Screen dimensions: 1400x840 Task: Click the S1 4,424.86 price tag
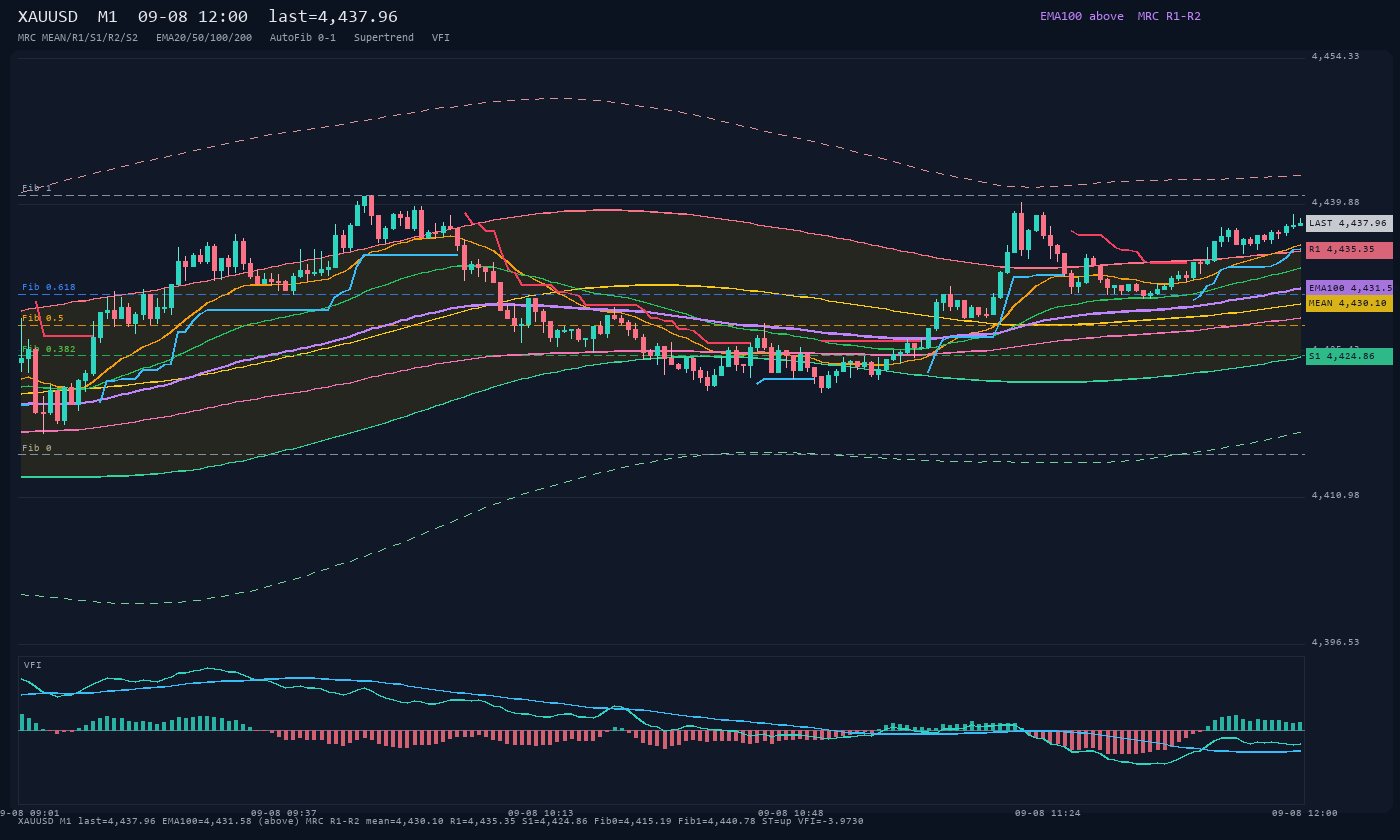[1349, 356]
